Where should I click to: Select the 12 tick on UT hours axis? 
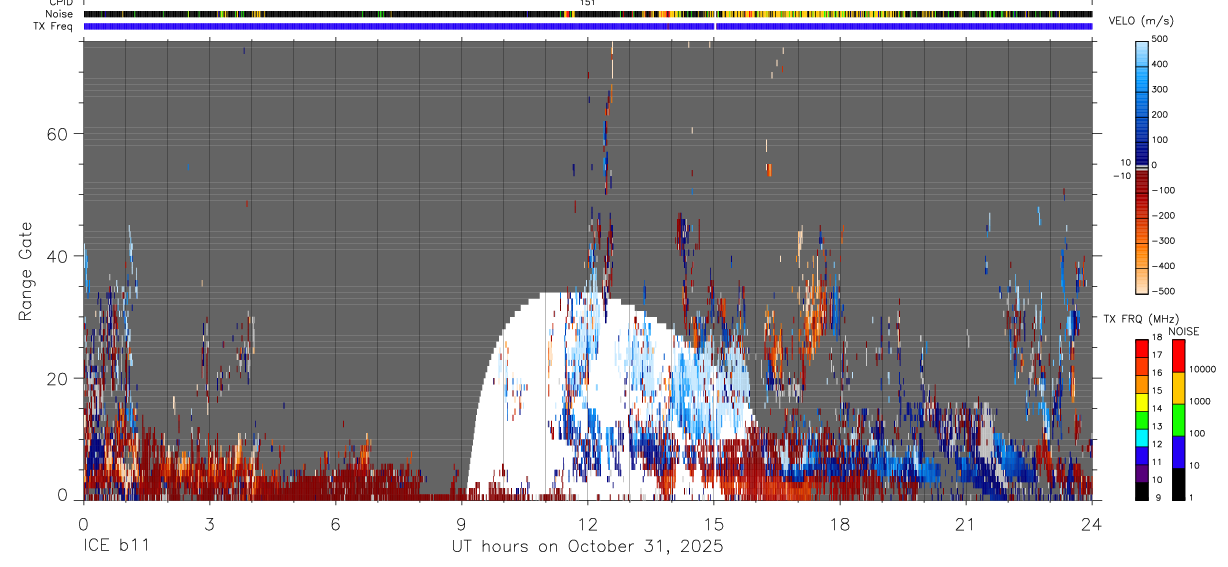[588, 524]
